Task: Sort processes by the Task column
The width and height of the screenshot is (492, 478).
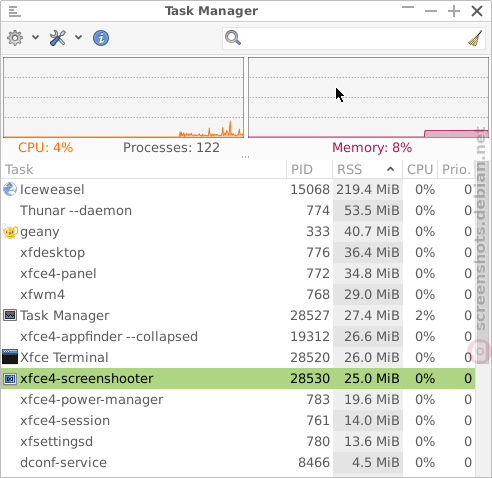Action: coord(144,169)
